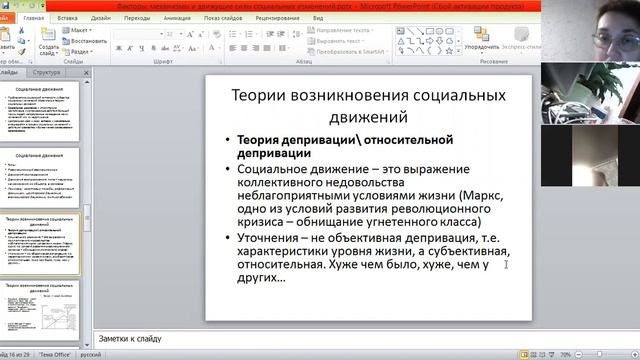Click into the Заметки к слайду notes field

pos(367,339)
